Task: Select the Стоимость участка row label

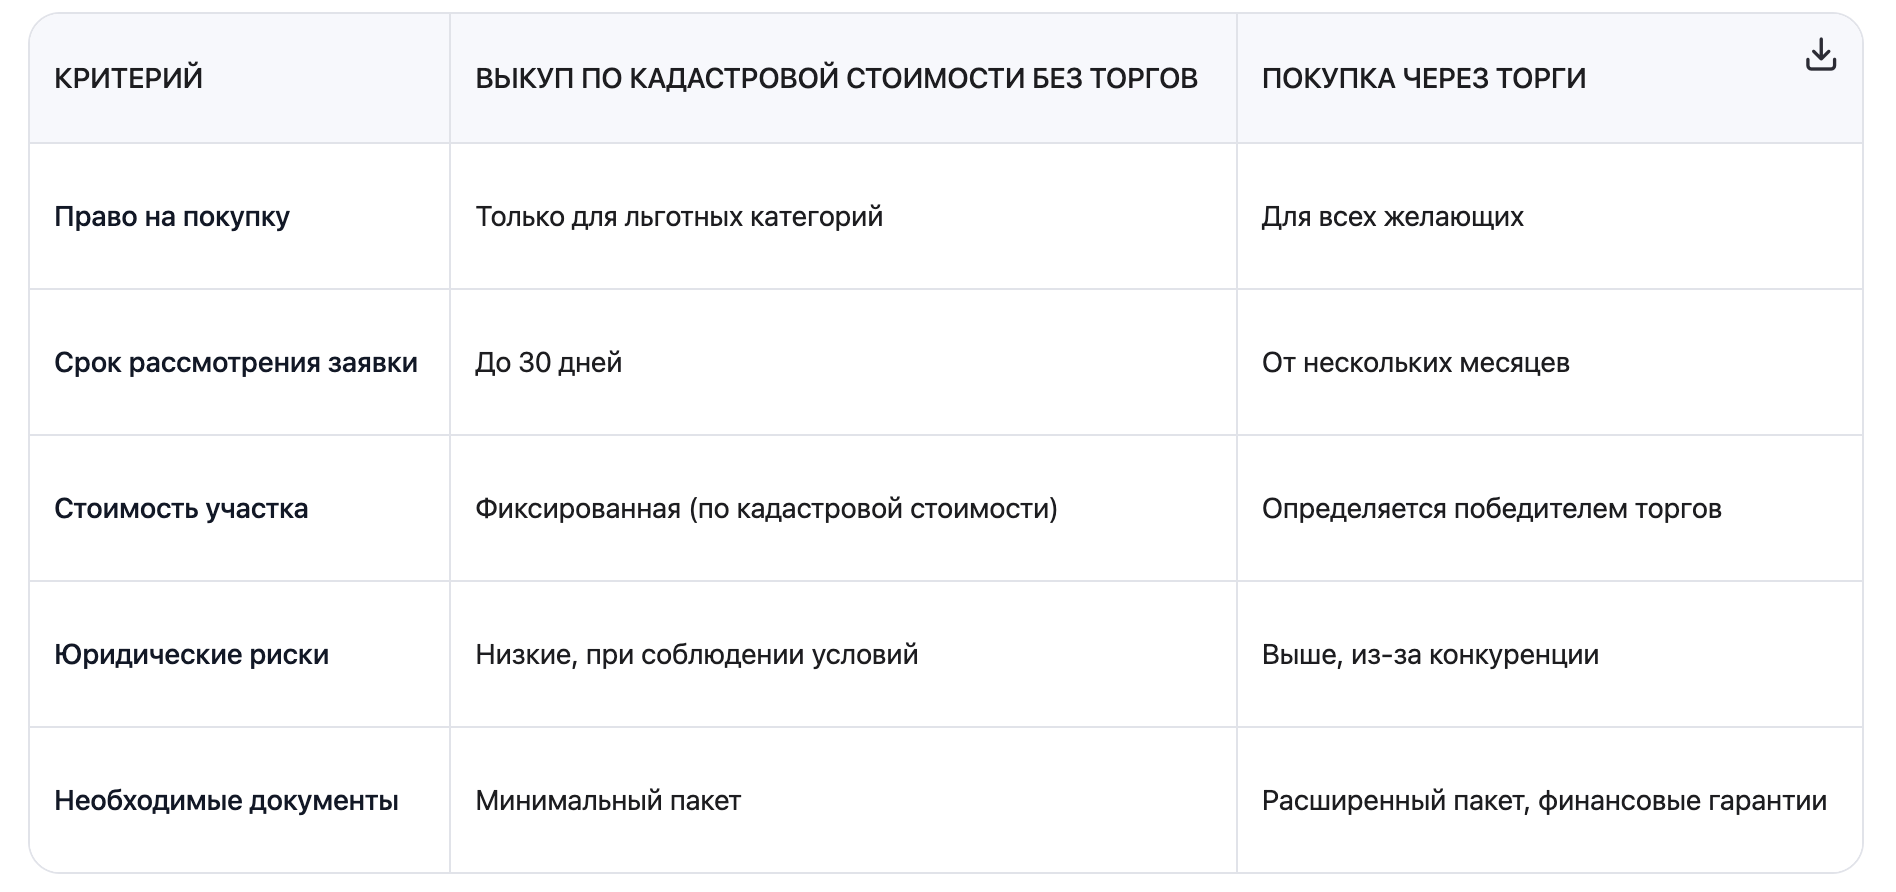Action: [x=181, y=509]
